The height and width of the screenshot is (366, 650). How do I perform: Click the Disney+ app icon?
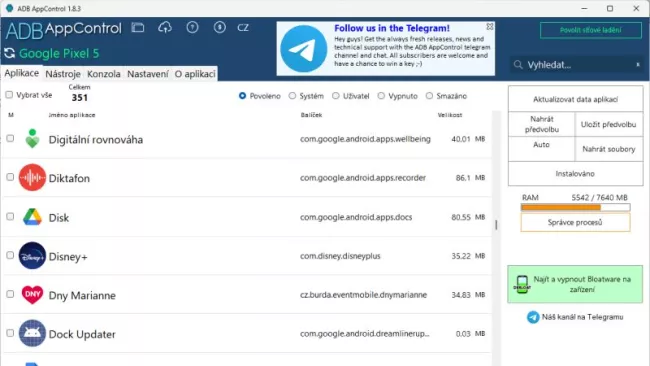point(32,255)
